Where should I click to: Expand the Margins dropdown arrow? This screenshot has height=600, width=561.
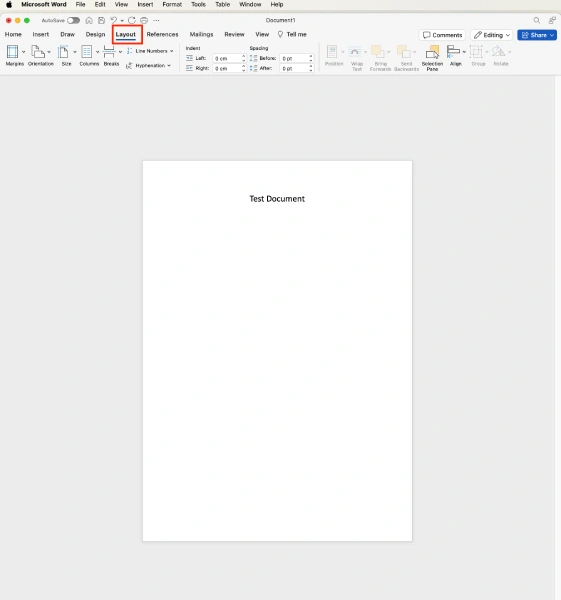tap(23, 52)
